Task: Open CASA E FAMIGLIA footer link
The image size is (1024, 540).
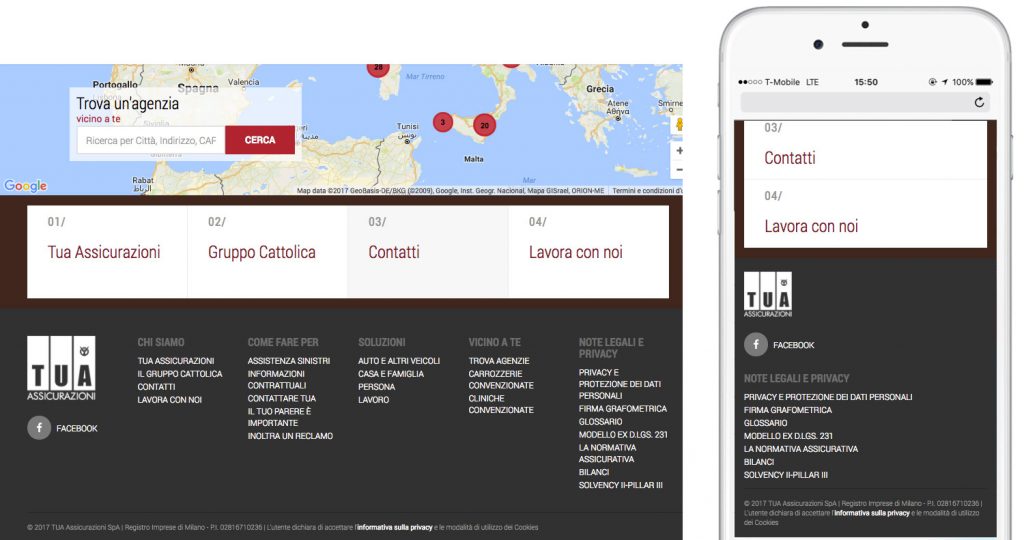Action: (x=391, y=374)
